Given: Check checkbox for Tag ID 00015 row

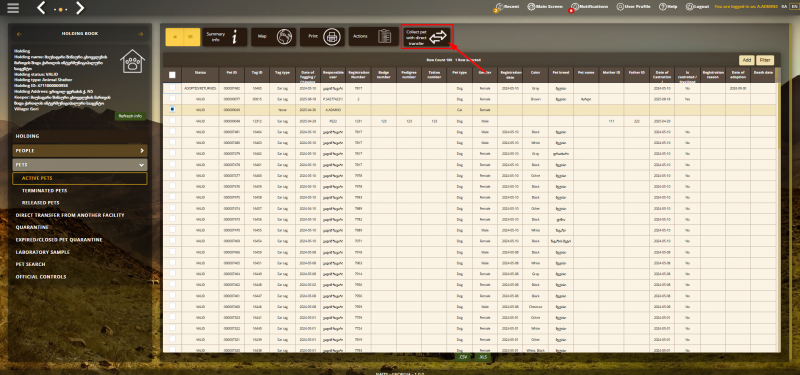Looking at the screenshot, I should tap(172, 99).
